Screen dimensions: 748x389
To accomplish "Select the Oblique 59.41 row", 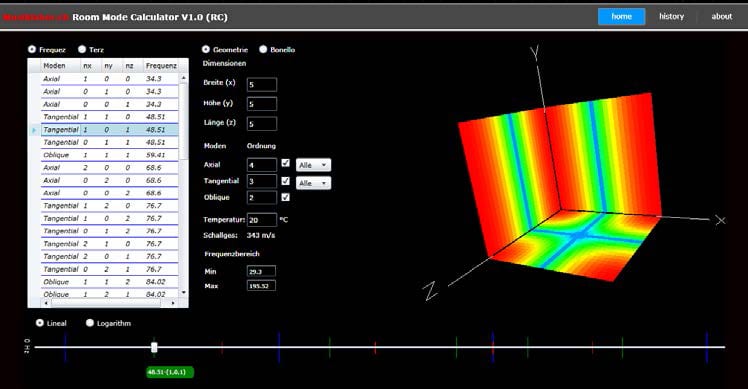I will coord(110,155).
